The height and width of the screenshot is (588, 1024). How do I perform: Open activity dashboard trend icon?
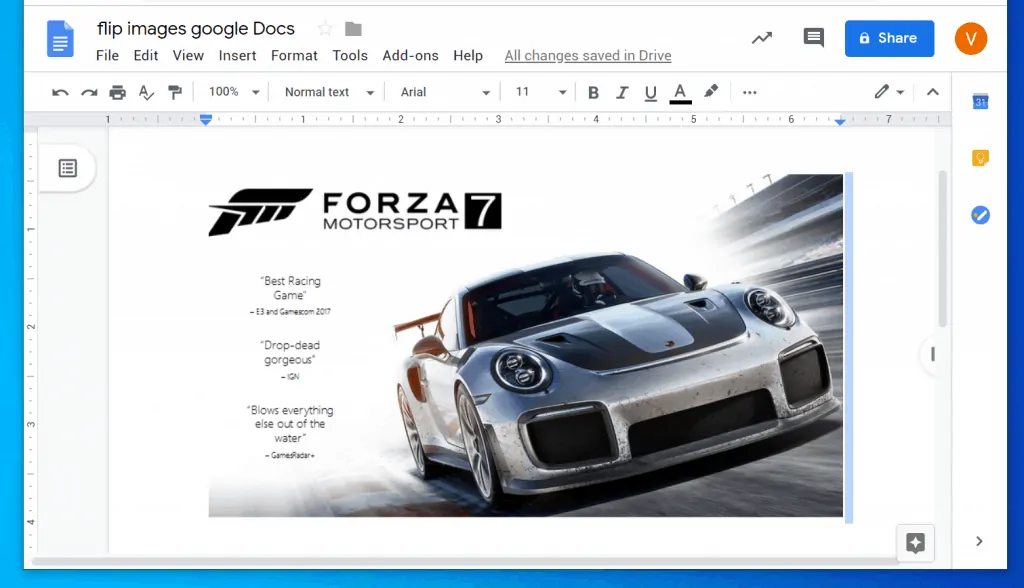(x=761, y=38)
